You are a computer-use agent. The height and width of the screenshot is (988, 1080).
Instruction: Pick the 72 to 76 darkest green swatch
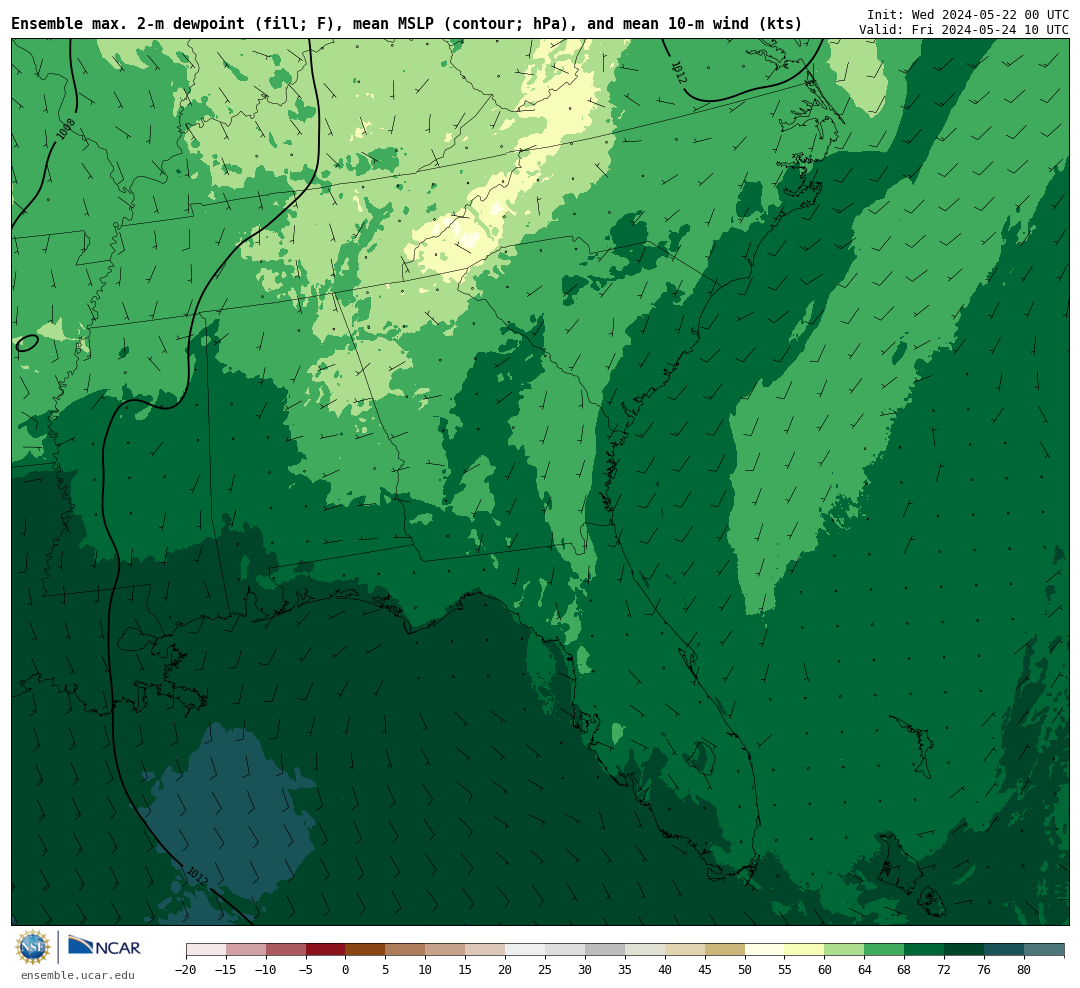(965, 950)
